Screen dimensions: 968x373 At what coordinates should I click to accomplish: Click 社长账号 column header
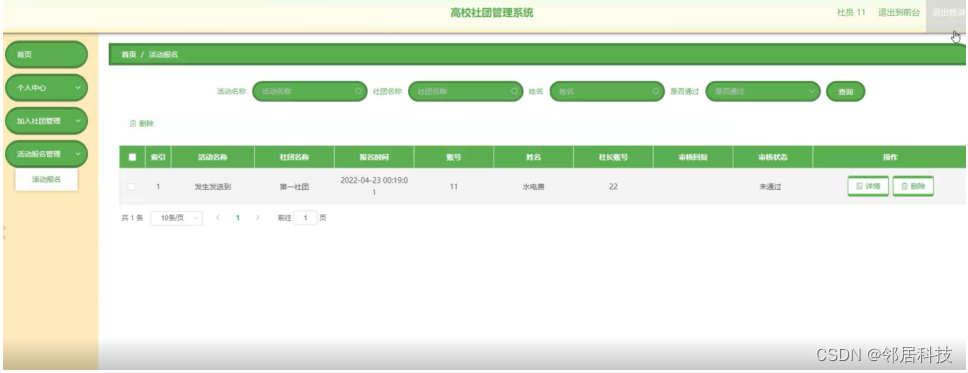[x=613, y=157]
